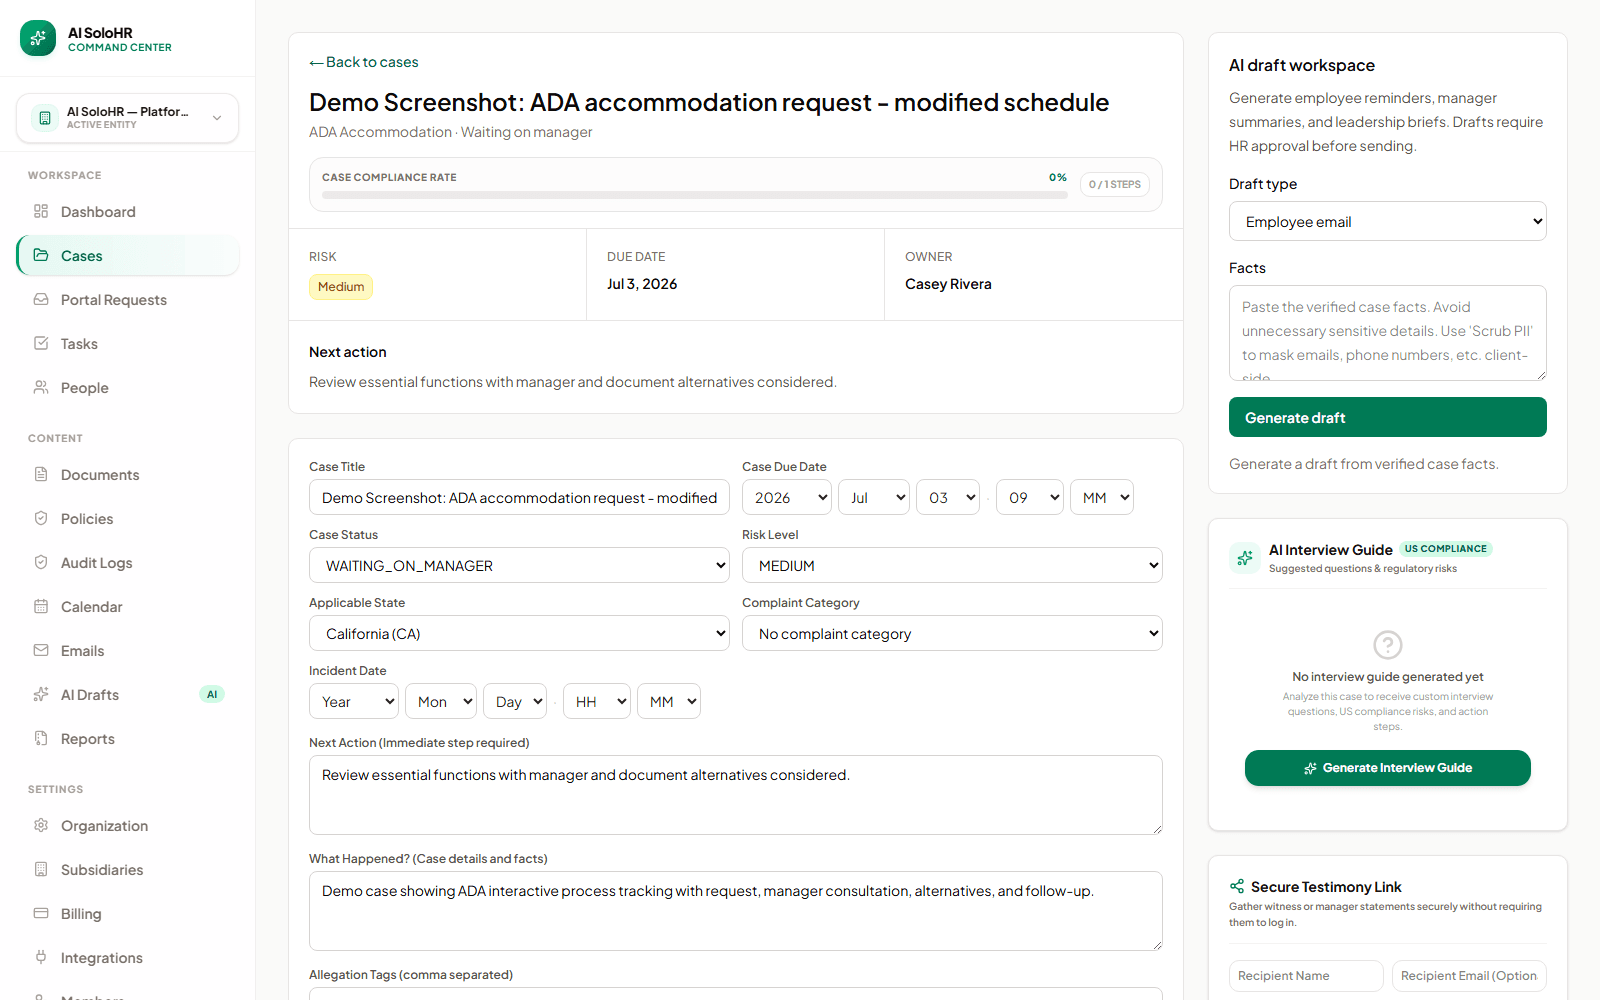Click the Tasks checkbox icon
1600x1000 pixels.
pyautogui.click(x=41, y=343)
